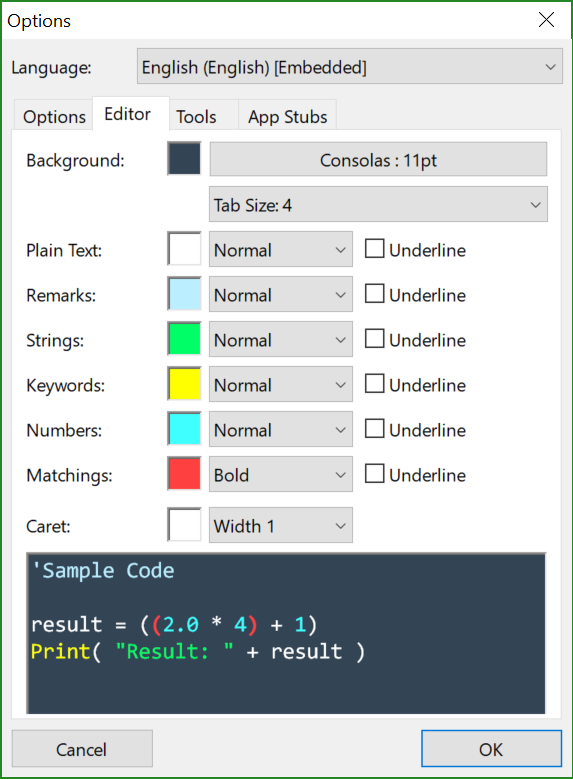Expand the Caret Width dropdown
573x779 pixels.
click(281, 525)
